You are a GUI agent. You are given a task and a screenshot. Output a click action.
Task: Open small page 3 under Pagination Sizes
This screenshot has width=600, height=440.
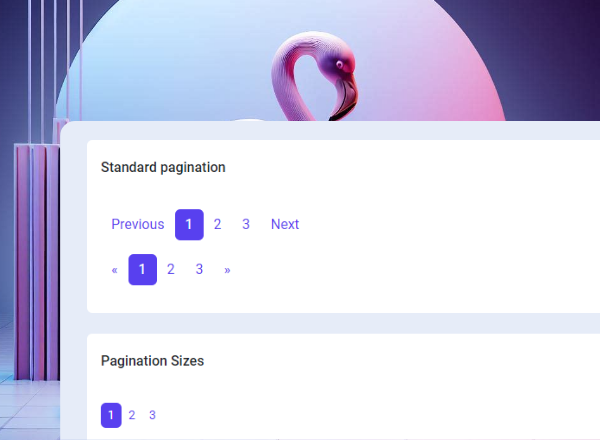[152, 415]
